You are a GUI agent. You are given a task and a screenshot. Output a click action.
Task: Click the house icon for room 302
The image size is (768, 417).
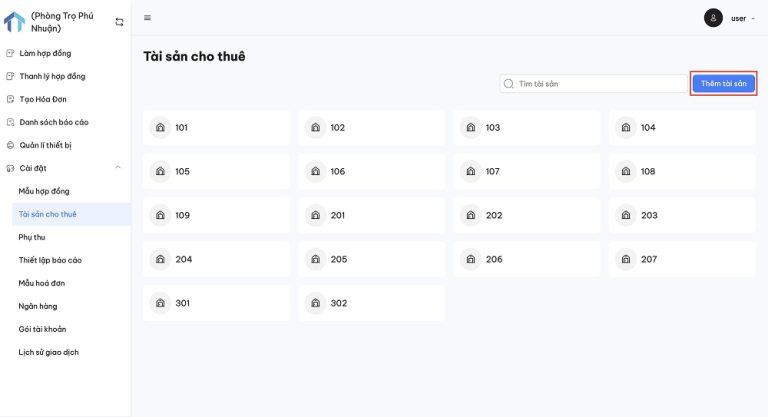315,303
